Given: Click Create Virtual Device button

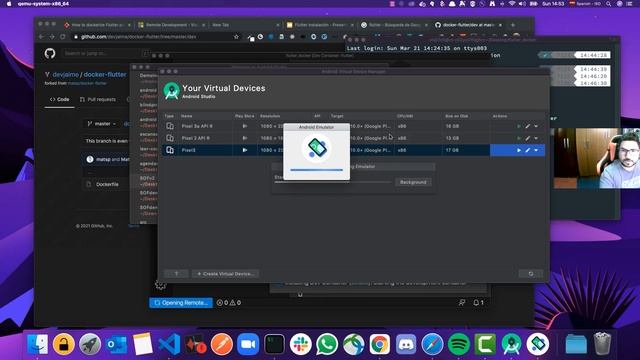Looking at the screenshot, I should click(225, 273).
